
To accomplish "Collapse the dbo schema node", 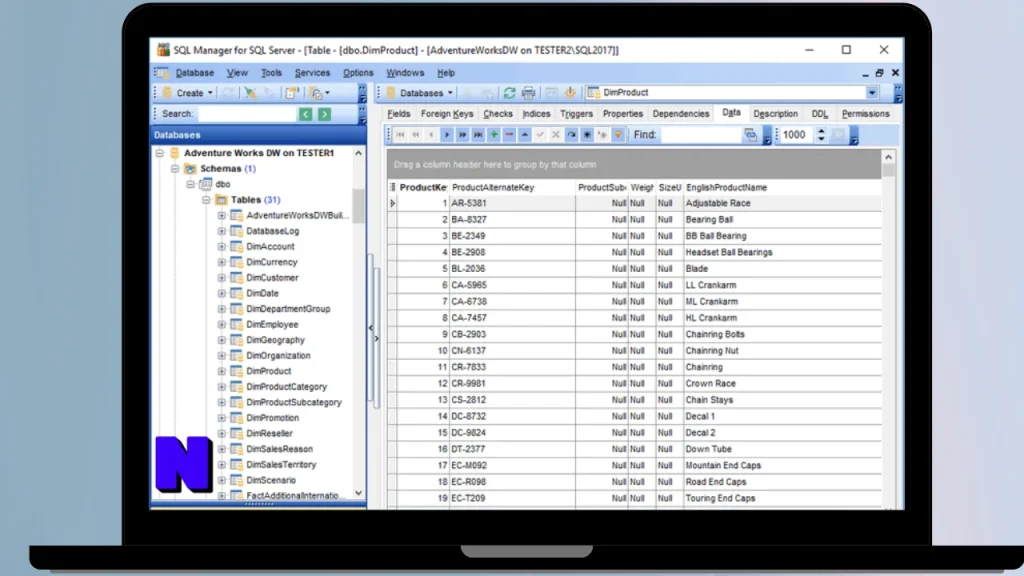I will tap(190, 184).
